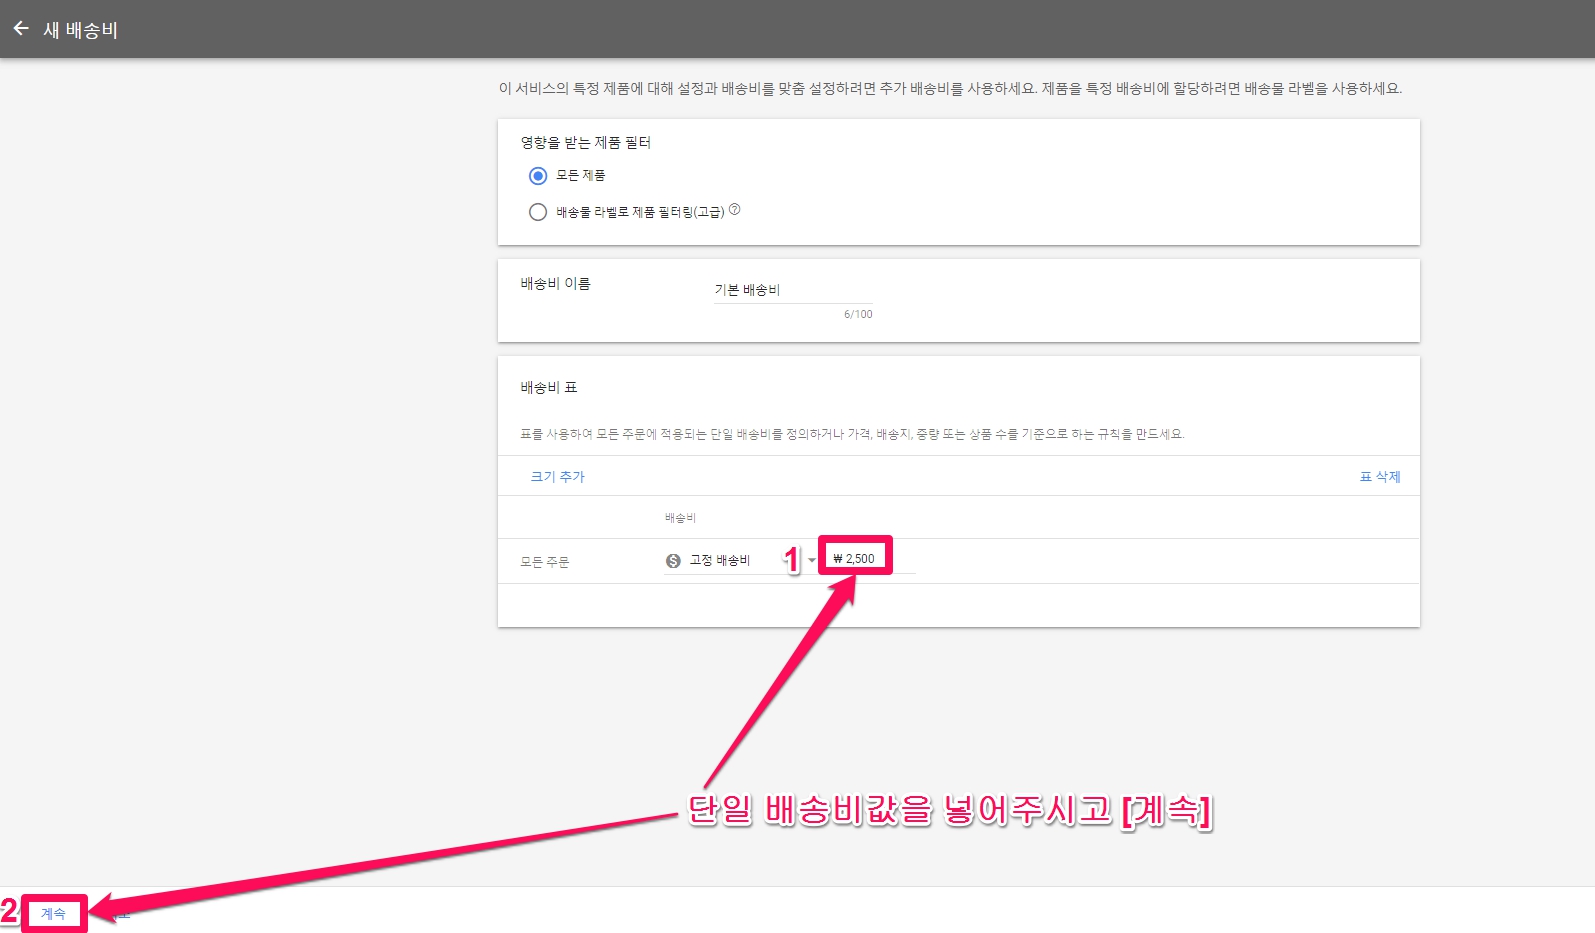The height and width of the screenshot is (933, 1595).
Task: Click the 새 배송비 page title
Action: tap(80, 30)
